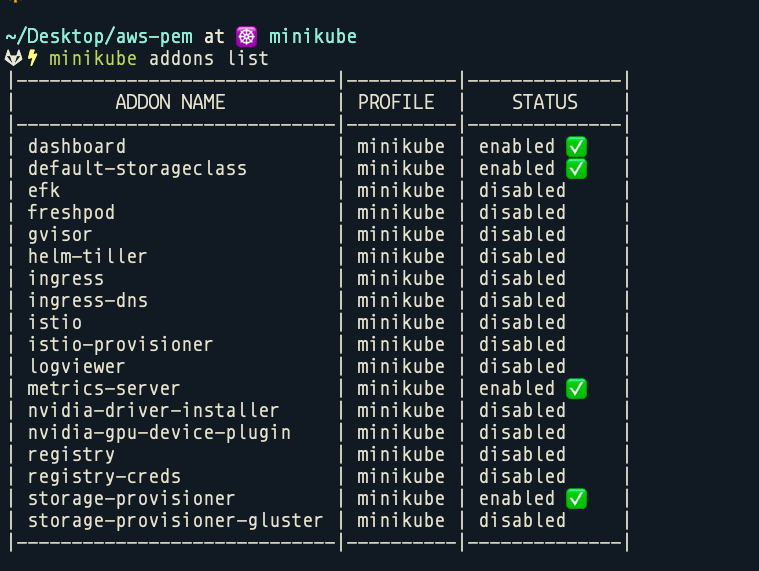This screenshot has height=571, width=759.
Task: Click the purple Kubernetes helm icon
Action: click(x=246, y=37)
